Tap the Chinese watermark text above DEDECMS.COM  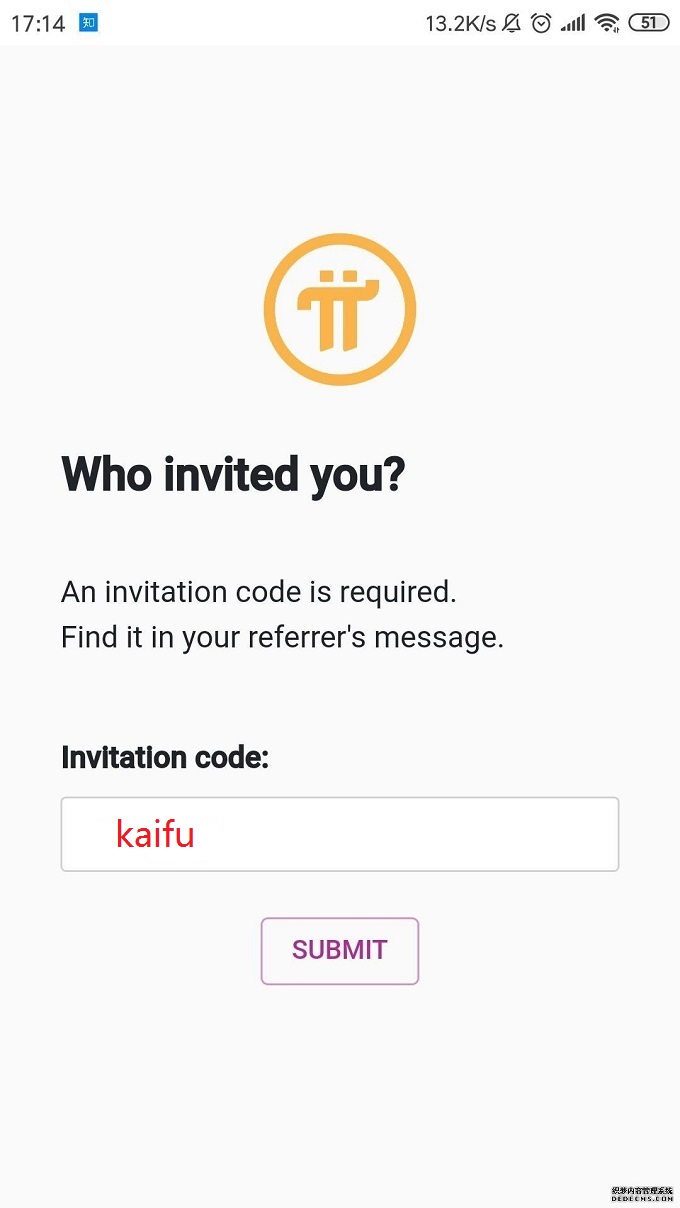tap(644, 1191)
